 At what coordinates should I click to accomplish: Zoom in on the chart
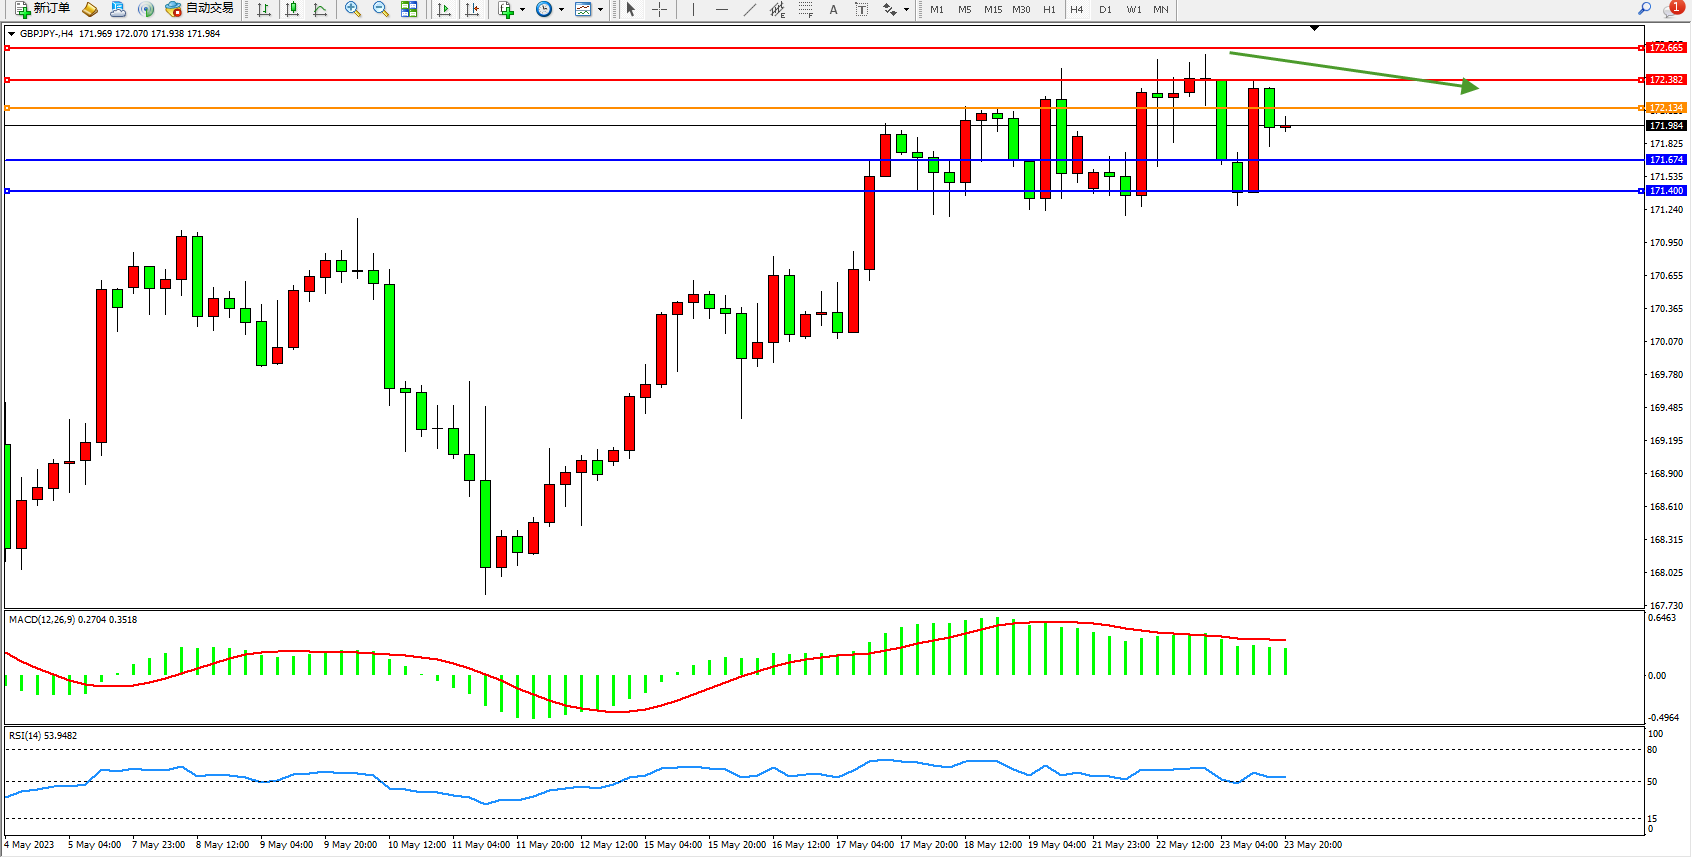point(353,9)
